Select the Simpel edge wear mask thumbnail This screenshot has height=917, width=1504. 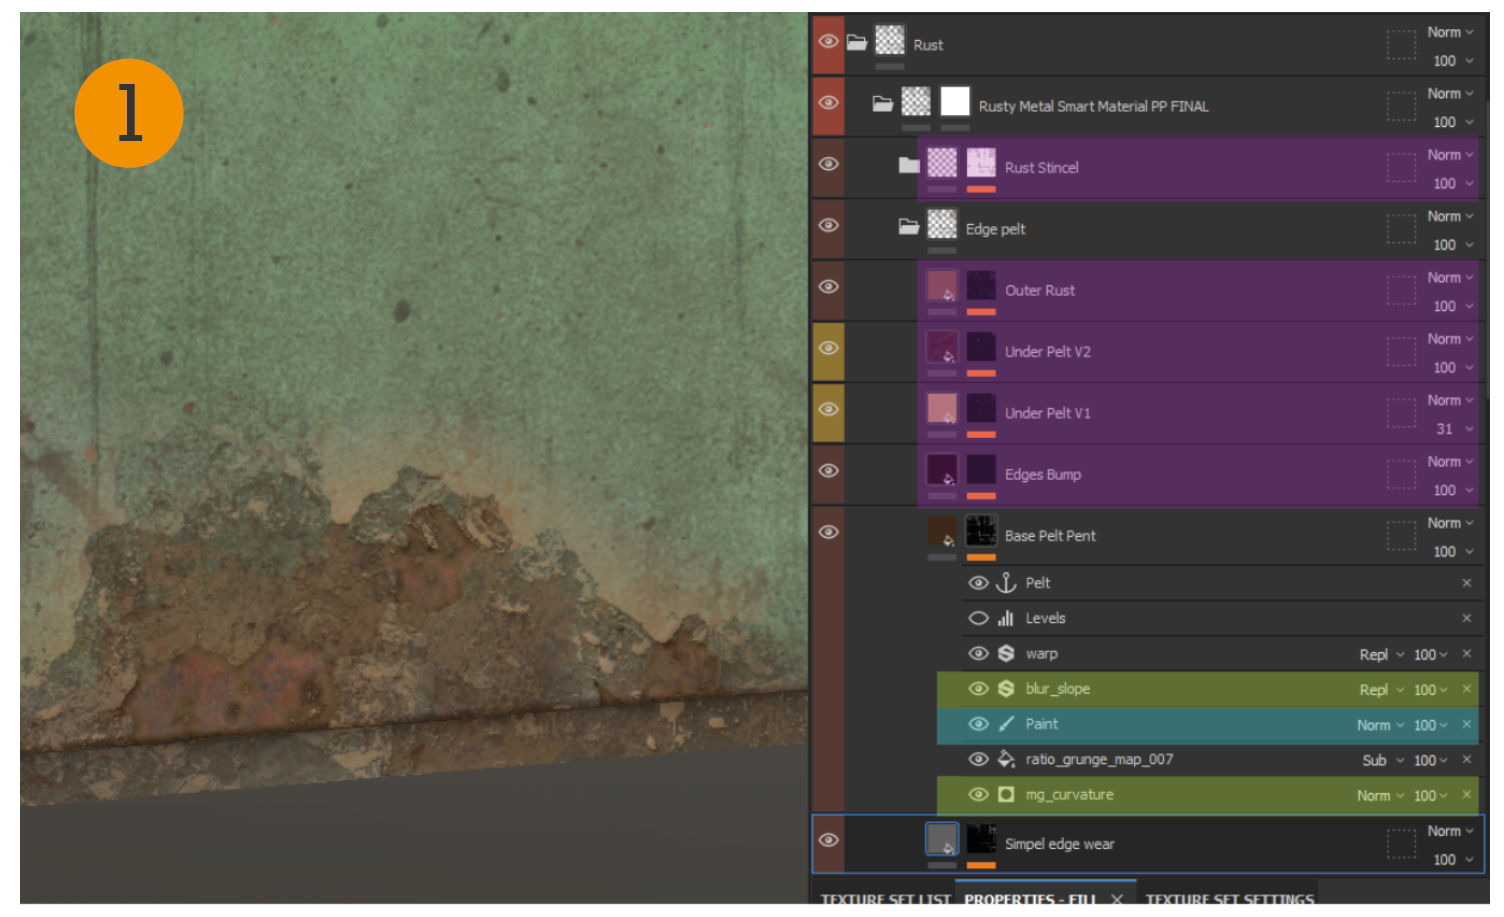point(981,839)
